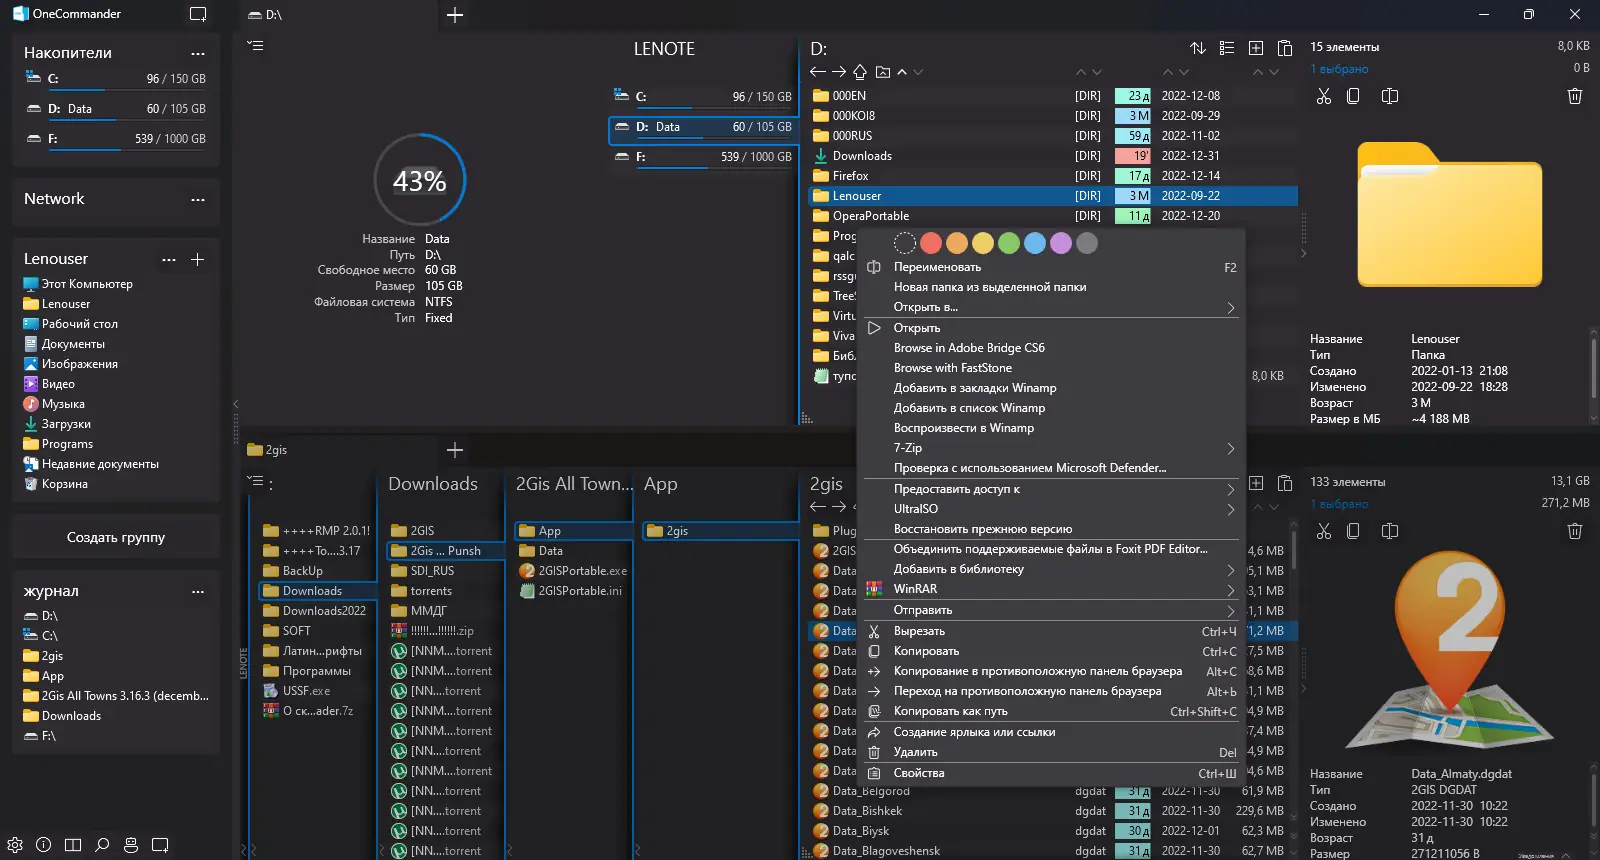Open the Накопители three-dots menu
1600x860 pixels.
pos(198,53)
